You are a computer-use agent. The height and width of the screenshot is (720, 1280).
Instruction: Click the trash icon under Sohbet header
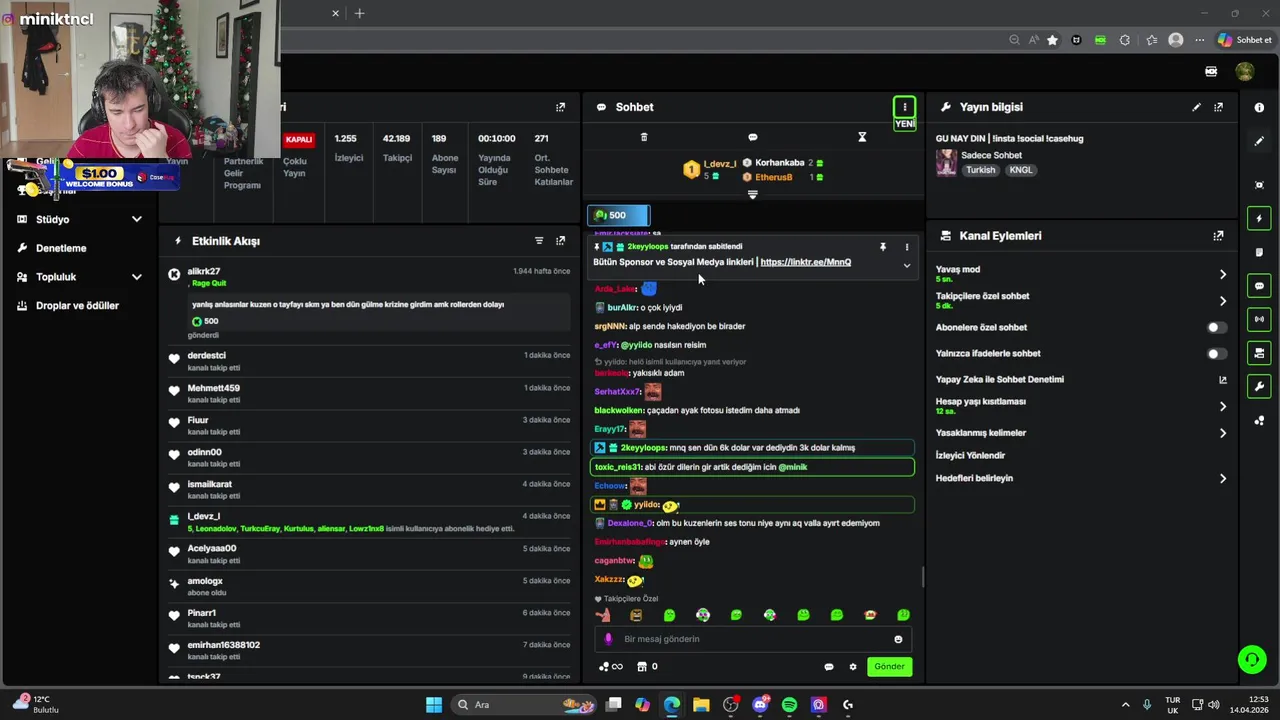[644, 137]
